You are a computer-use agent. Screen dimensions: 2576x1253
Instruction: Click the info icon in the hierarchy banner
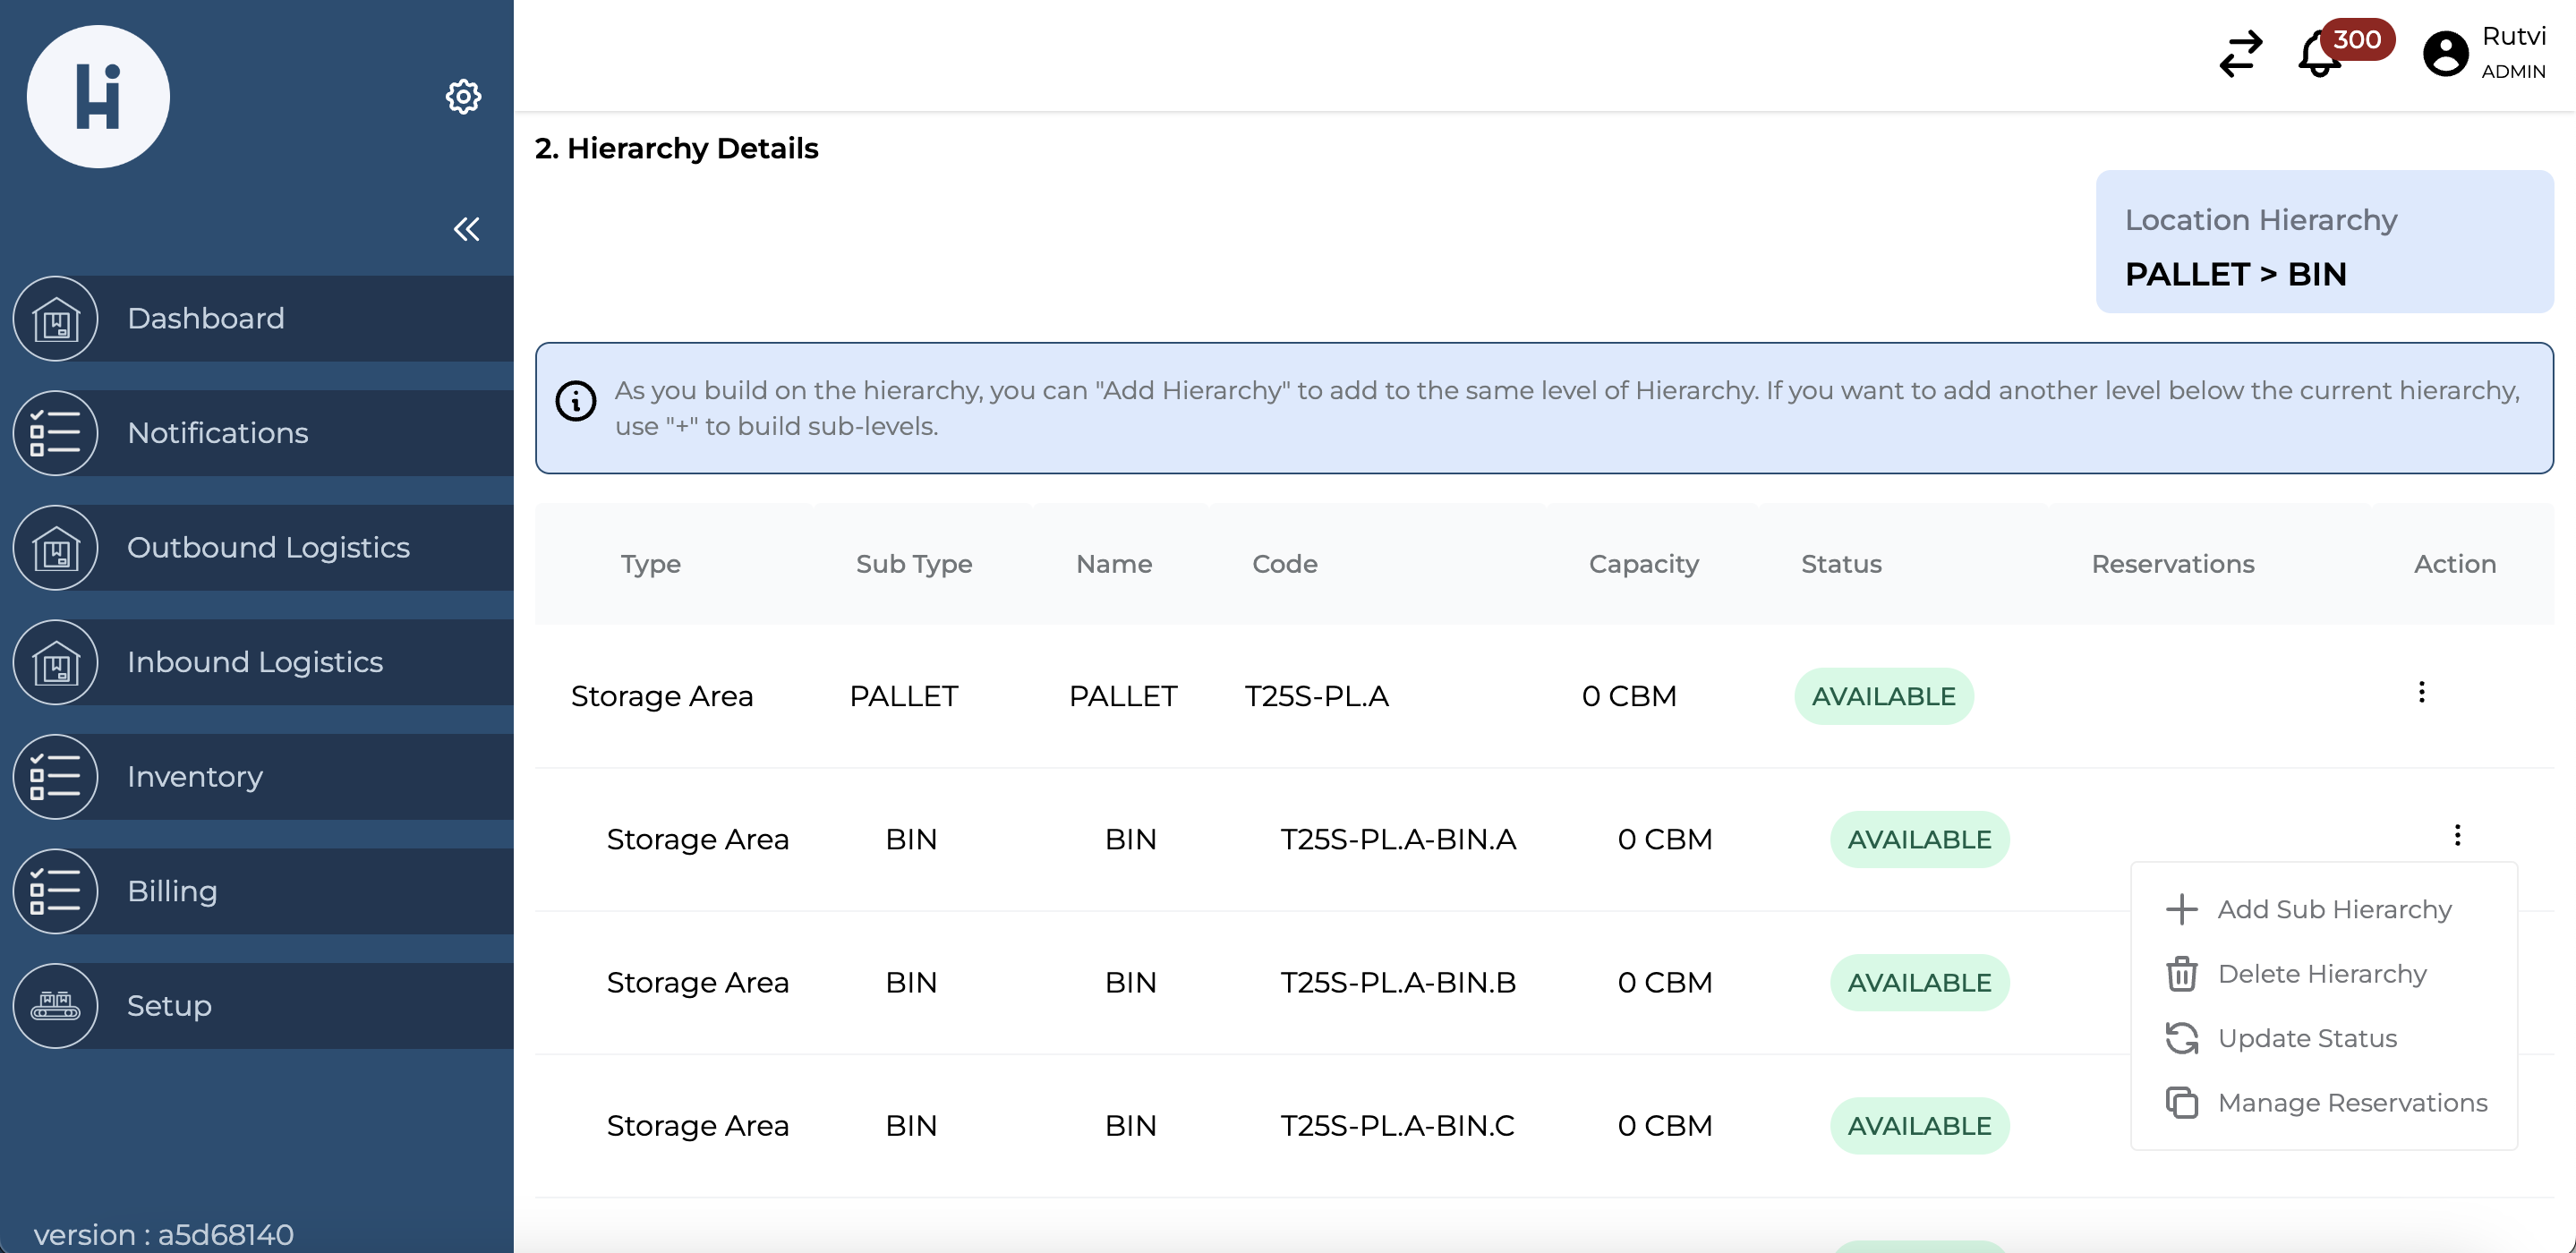tap(575, 402)
